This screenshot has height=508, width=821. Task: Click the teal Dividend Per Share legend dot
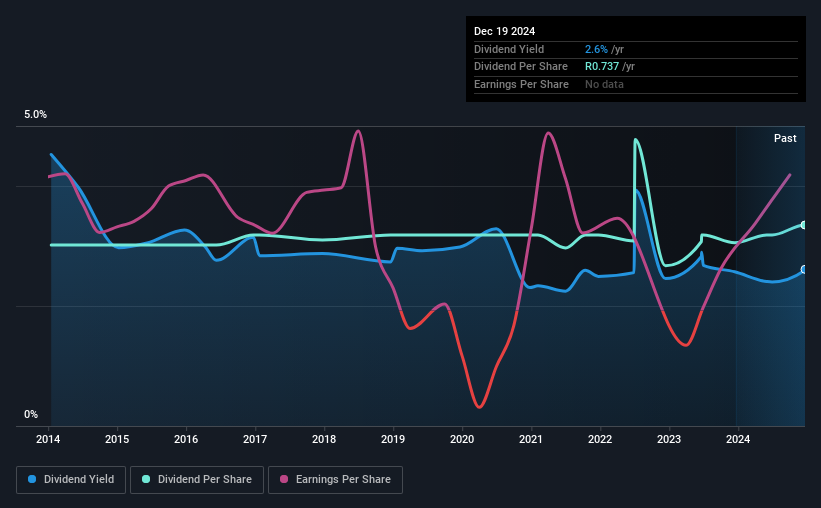(x=146, y=479)
